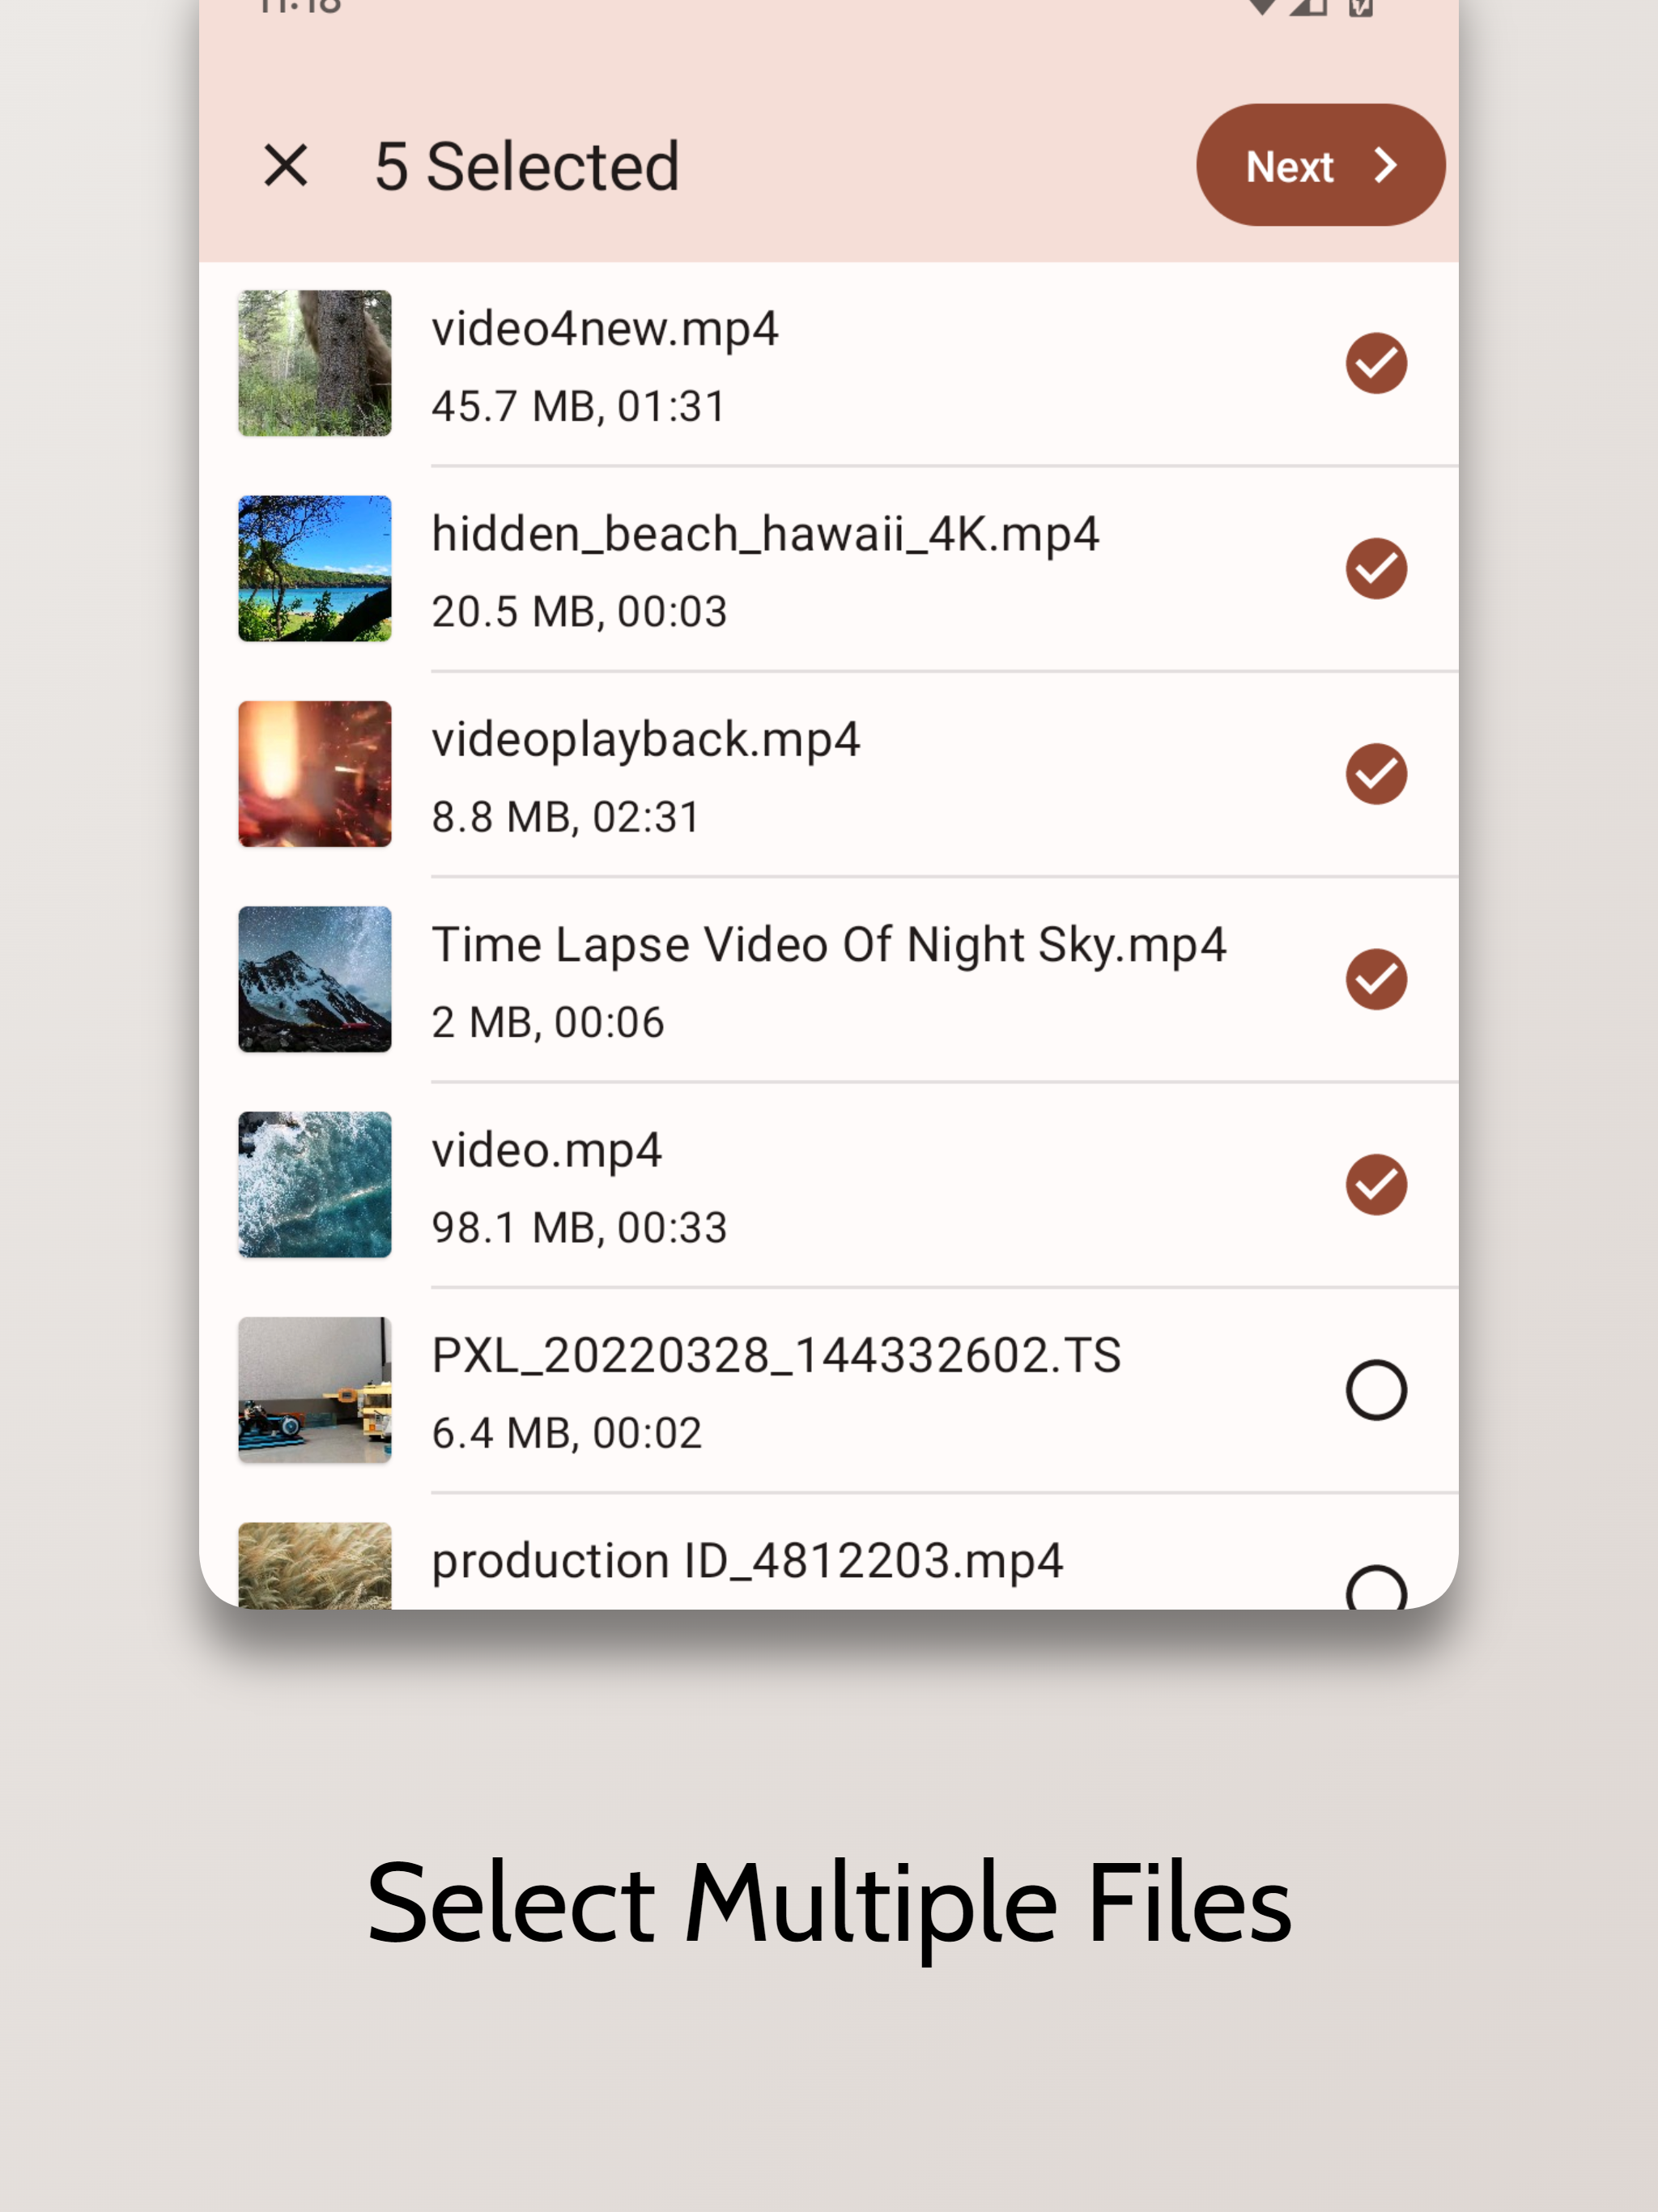Tap the Hawaii beach video thumbnail
The height and width of the screenshot is (2212, 1658).
[x=315, y=569]
